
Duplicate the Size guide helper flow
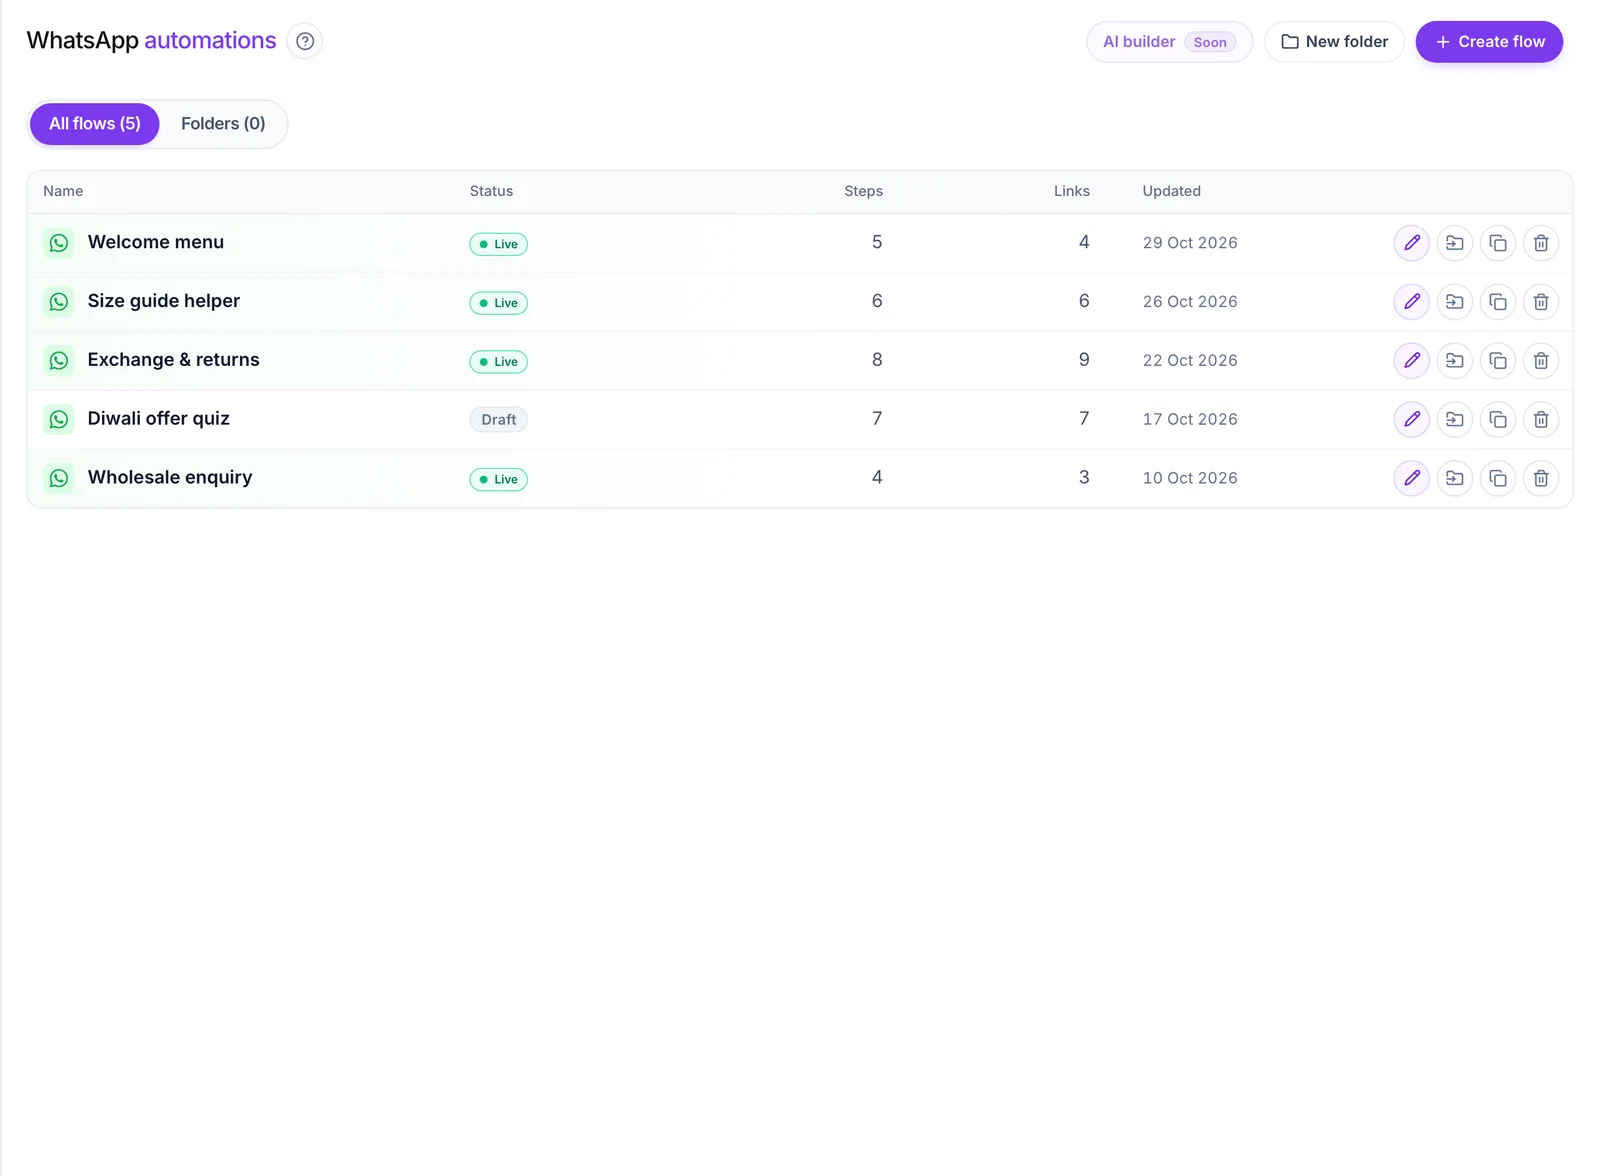click(x=1497, y=302)
